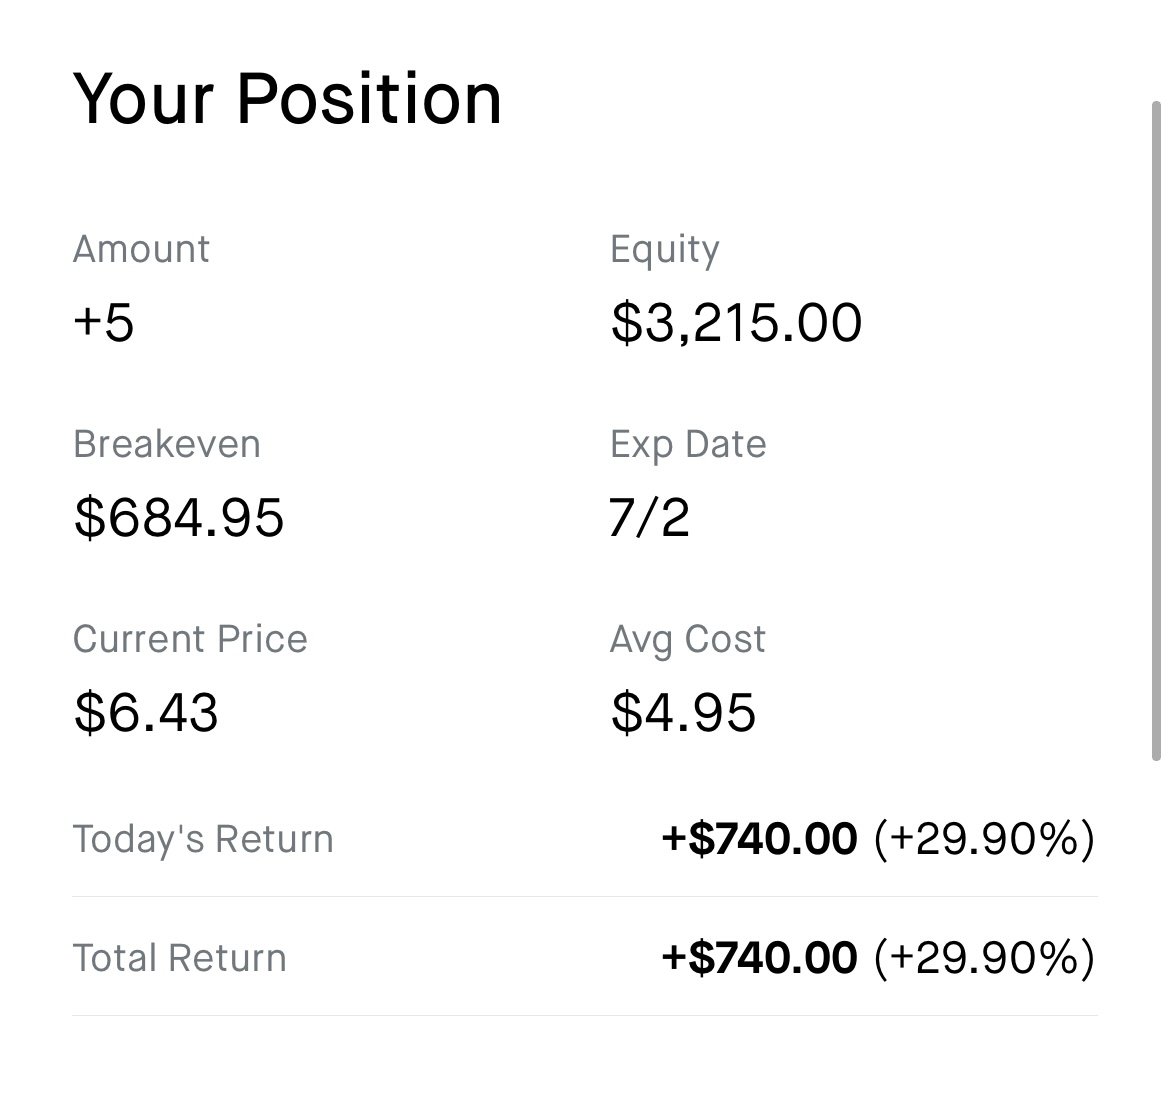Click the $6.43 current price value
Viewport: 1170px width, 1105px height.
pyautogui.click(x=146, y=713)
